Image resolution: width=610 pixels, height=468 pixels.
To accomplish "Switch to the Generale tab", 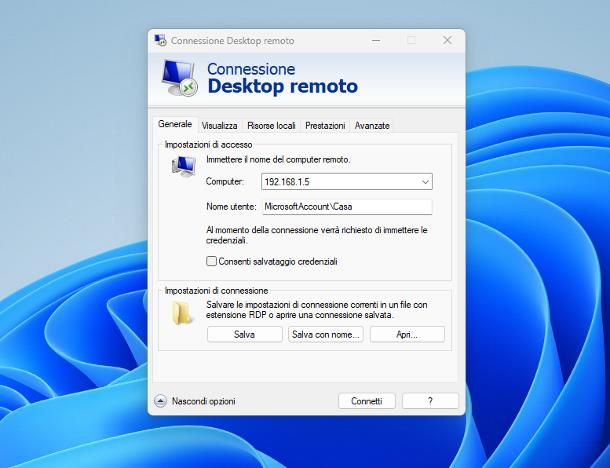I will click(175, 124).
